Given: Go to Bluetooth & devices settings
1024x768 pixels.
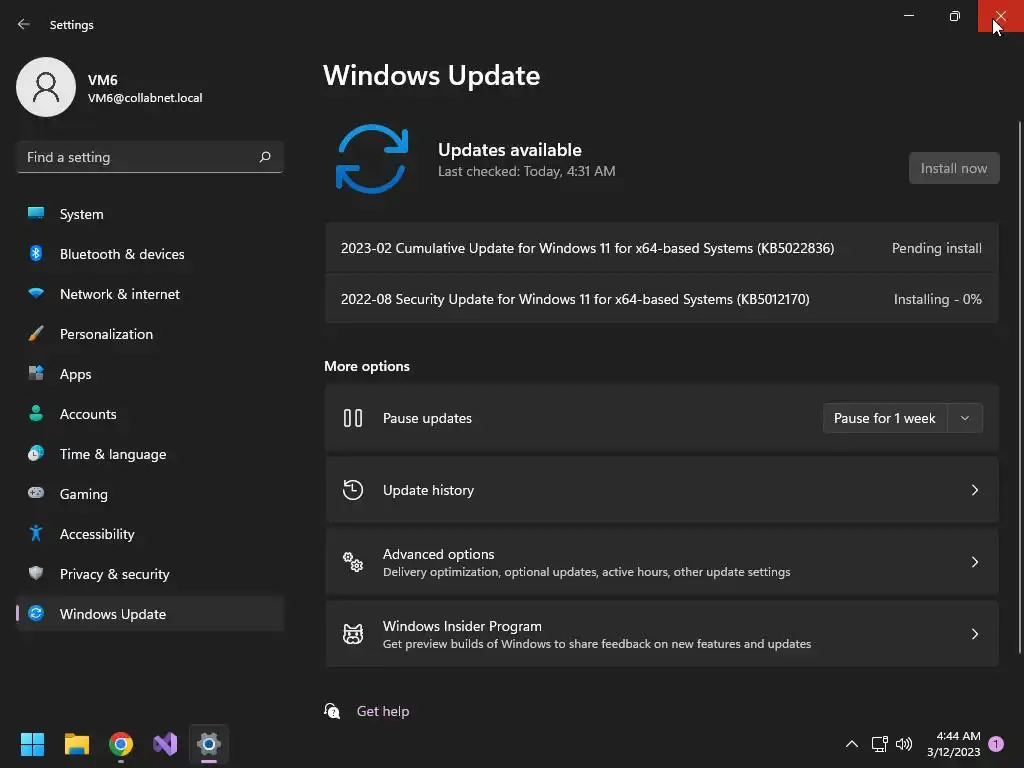Looking at the screenshot, I should click(150, 254).
